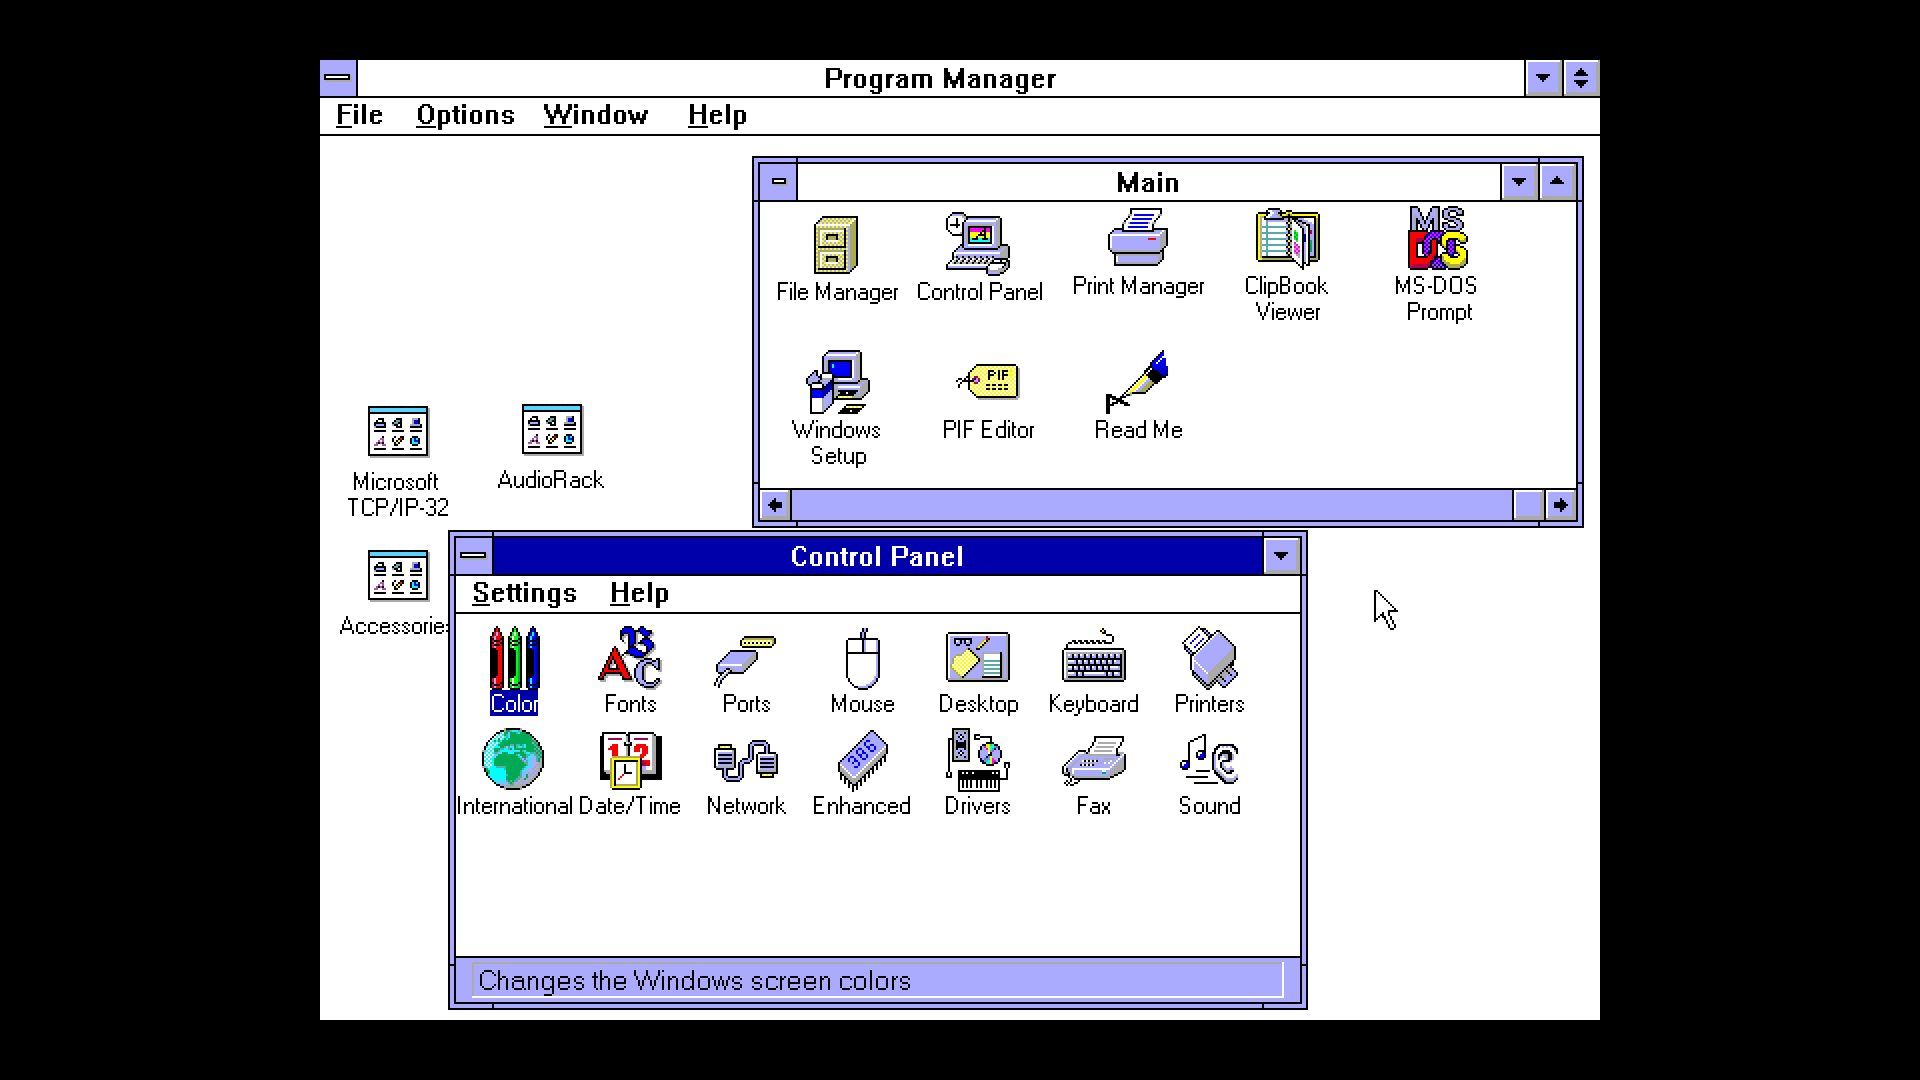
Task: Open the Control Panel system menu box
Action: 473,556
